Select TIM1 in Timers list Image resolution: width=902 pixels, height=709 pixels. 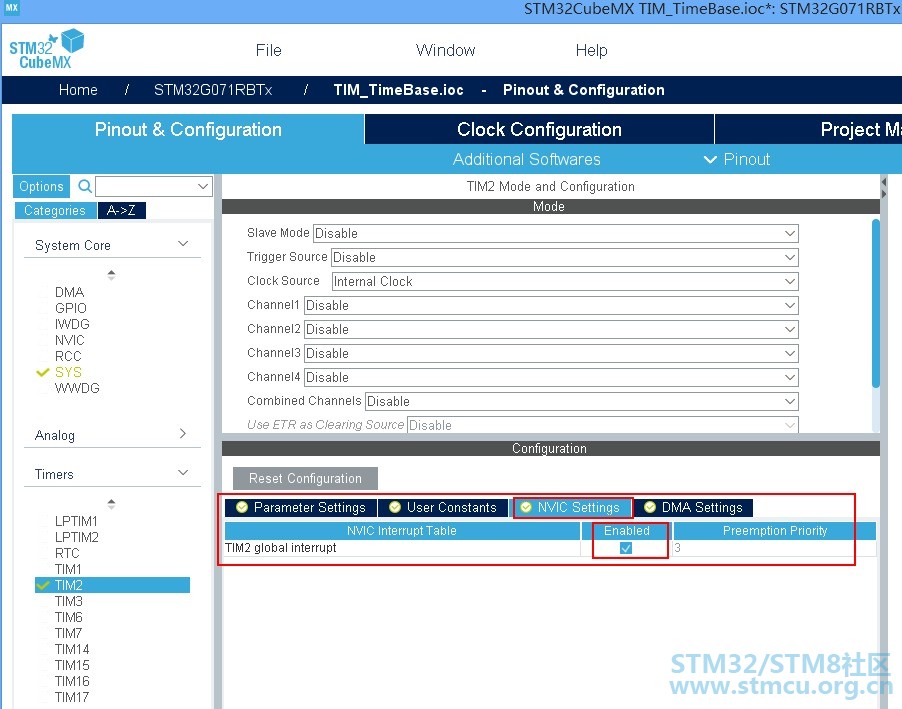coord(68,569)
